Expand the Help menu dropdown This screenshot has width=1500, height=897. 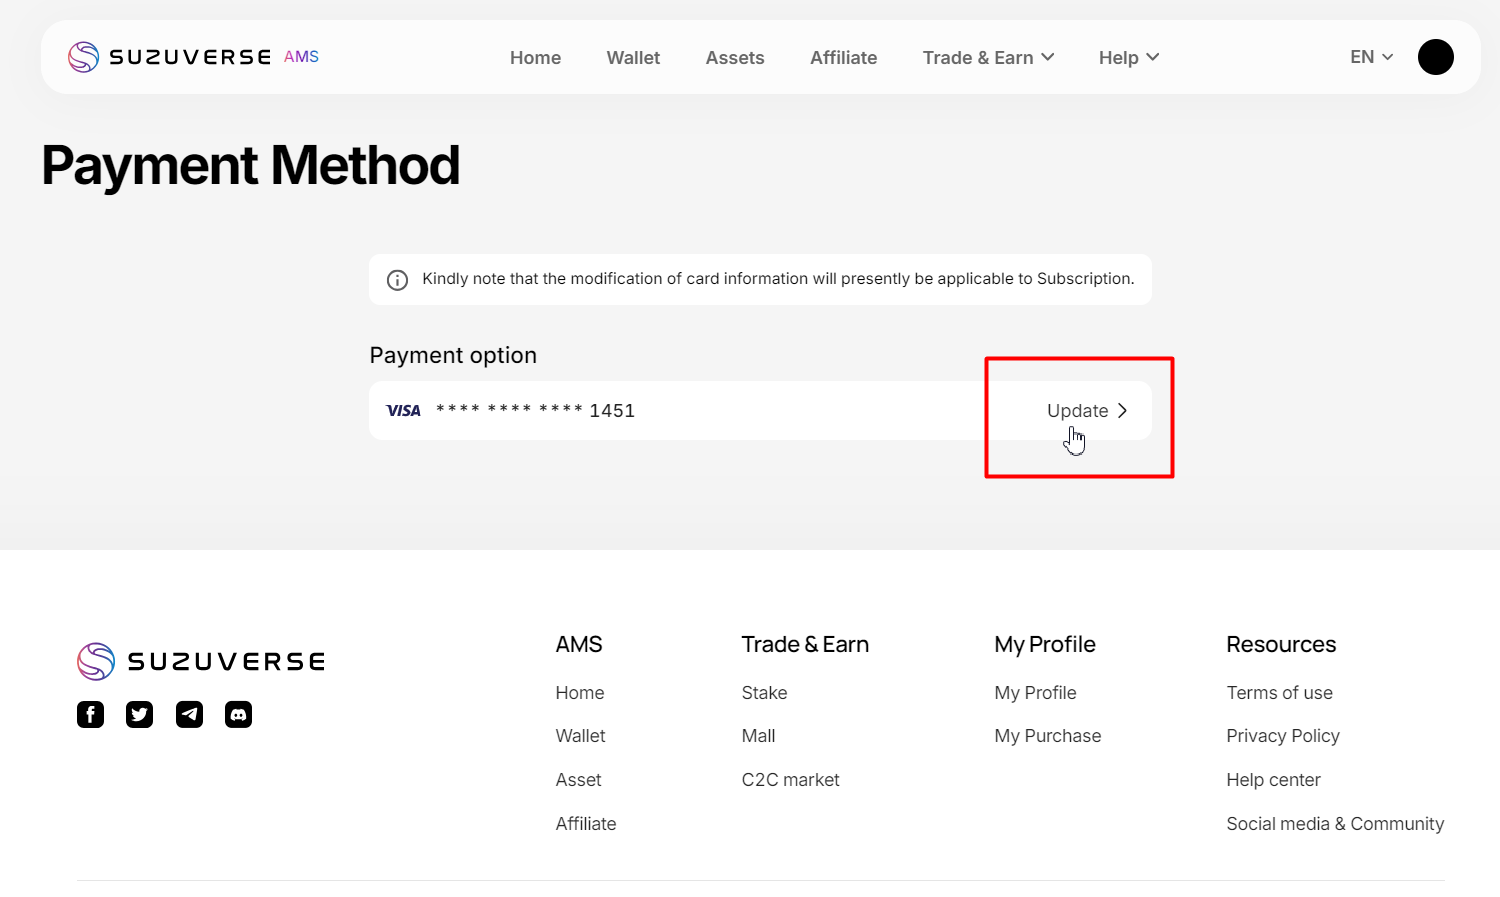pos(1128,58)
